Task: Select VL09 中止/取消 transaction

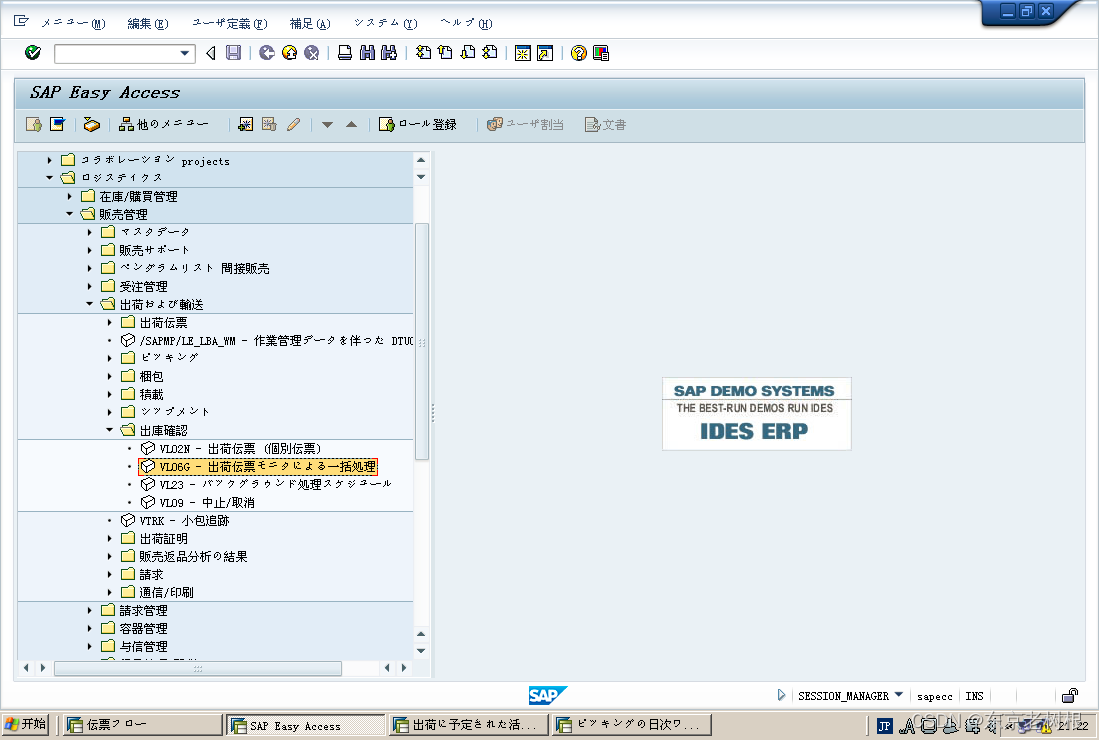Action: (198, 502)
